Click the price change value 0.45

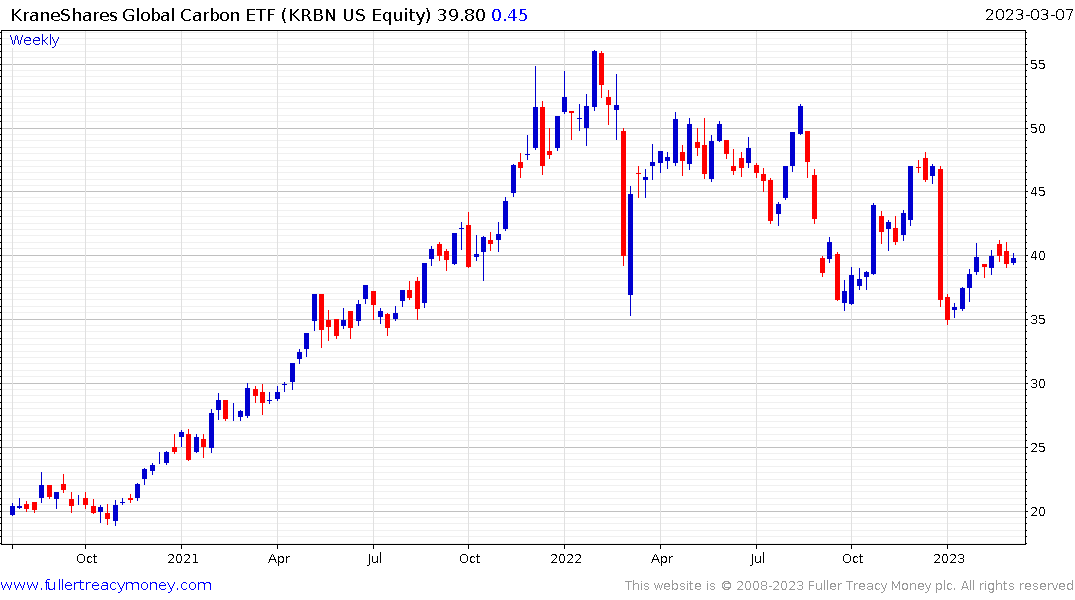coord(509,15)
